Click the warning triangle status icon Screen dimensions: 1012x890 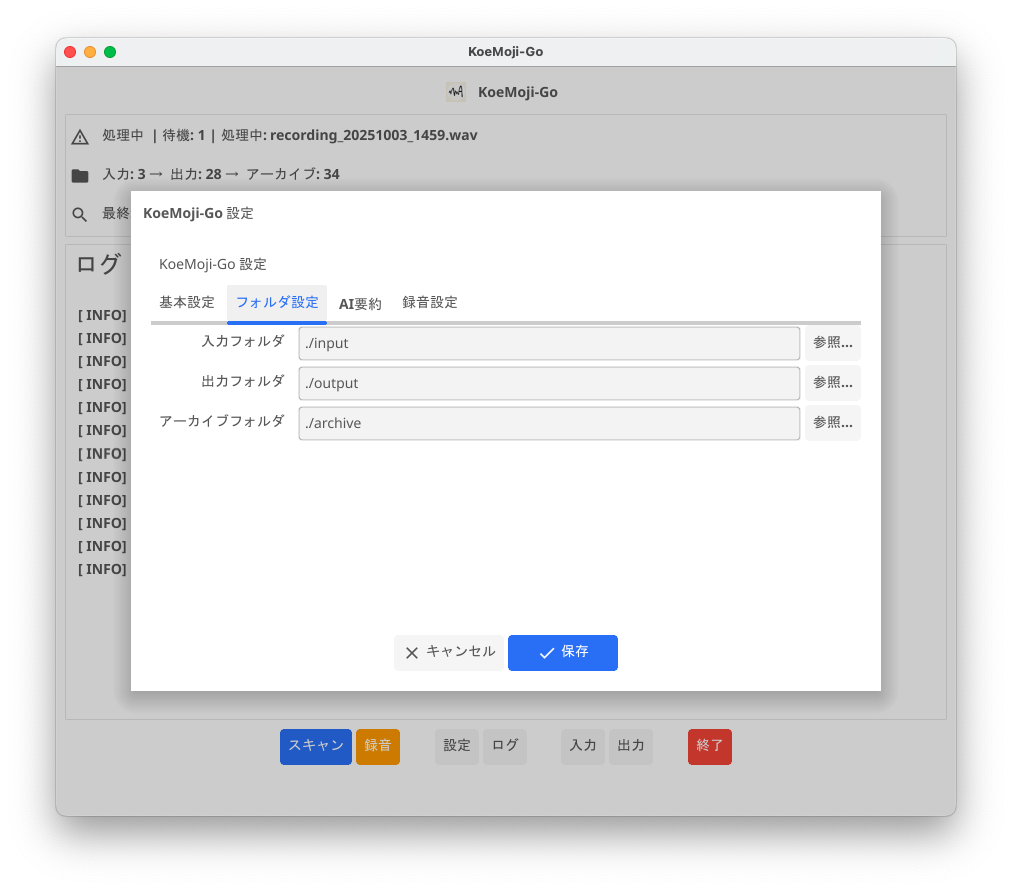(x=80, y=137)
